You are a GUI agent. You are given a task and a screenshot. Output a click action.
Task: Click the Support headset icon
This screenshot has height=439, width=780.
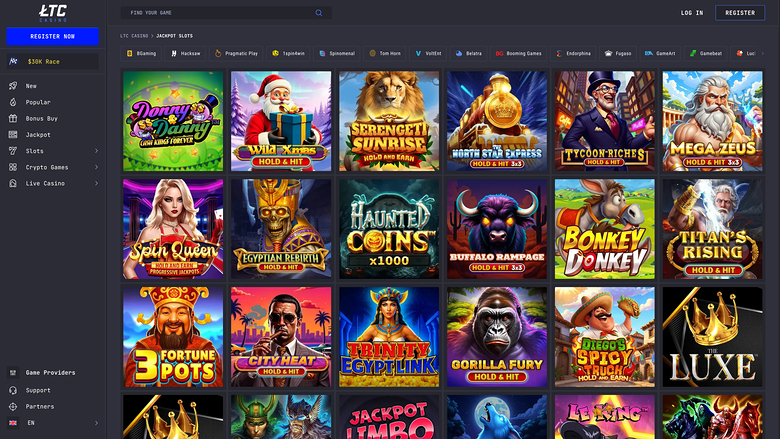tap(13, 390)
